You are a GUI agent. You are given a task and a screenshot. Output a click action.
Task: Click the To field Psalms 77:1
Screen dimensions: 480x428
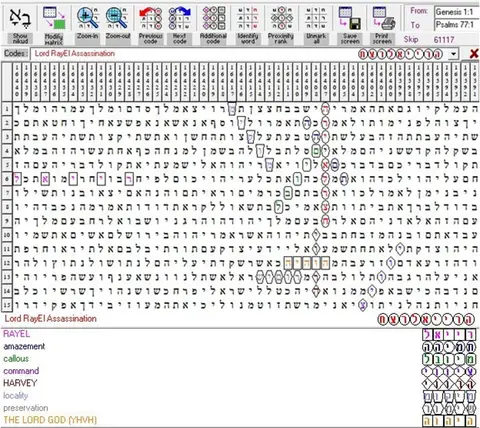pos(457,25)
